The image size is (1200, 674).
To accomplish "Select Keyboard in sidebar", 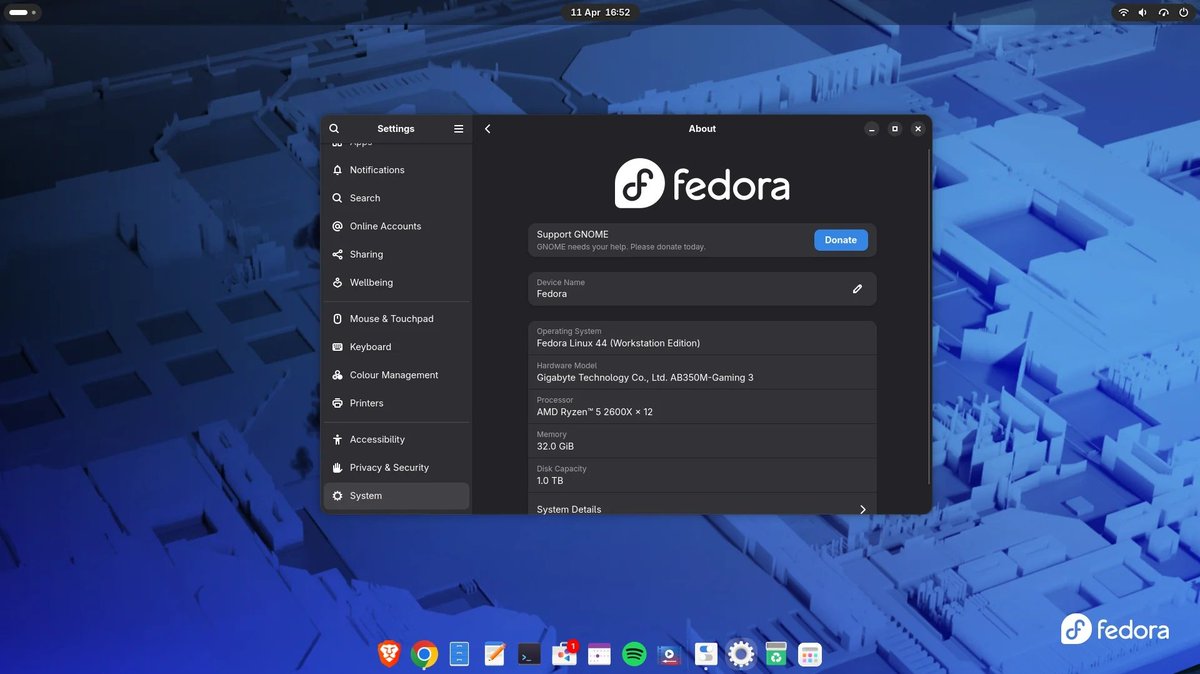I will (x=396, y=347).
